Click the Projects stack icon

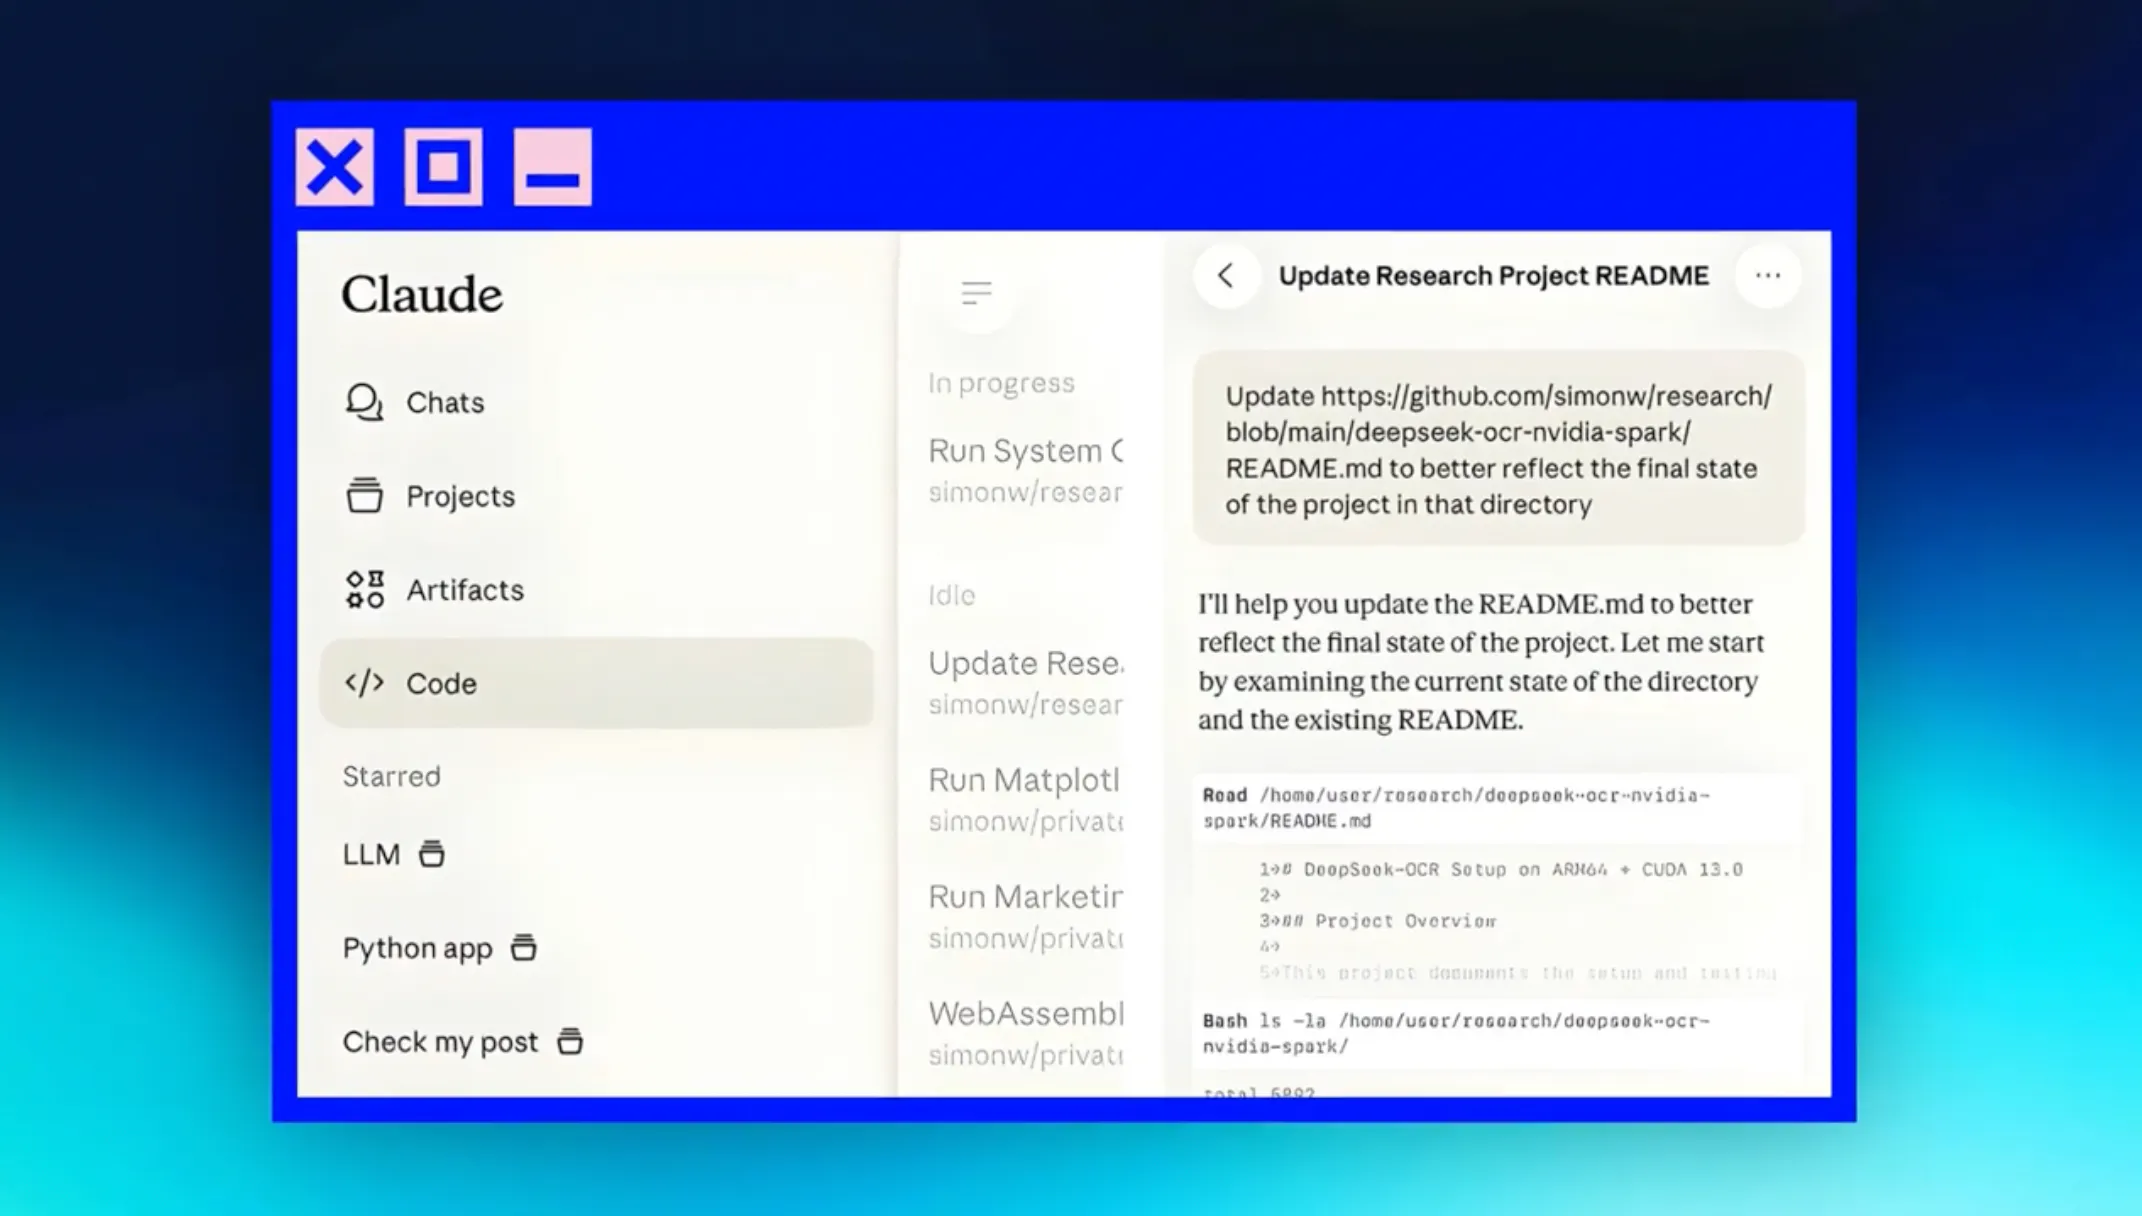click(x=364, y=495)
